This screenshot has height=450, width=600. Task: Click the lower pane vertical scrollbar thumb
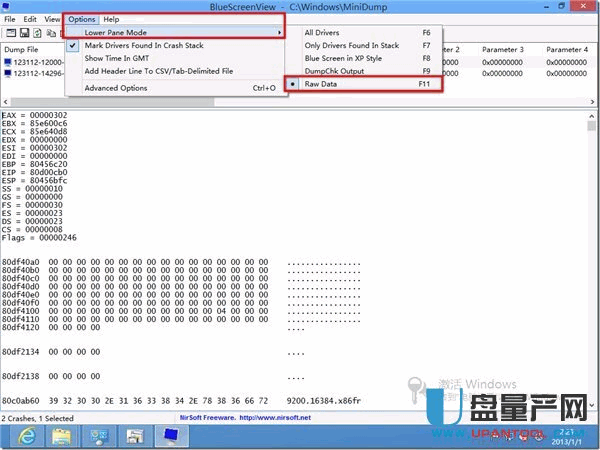coord(592,126)
